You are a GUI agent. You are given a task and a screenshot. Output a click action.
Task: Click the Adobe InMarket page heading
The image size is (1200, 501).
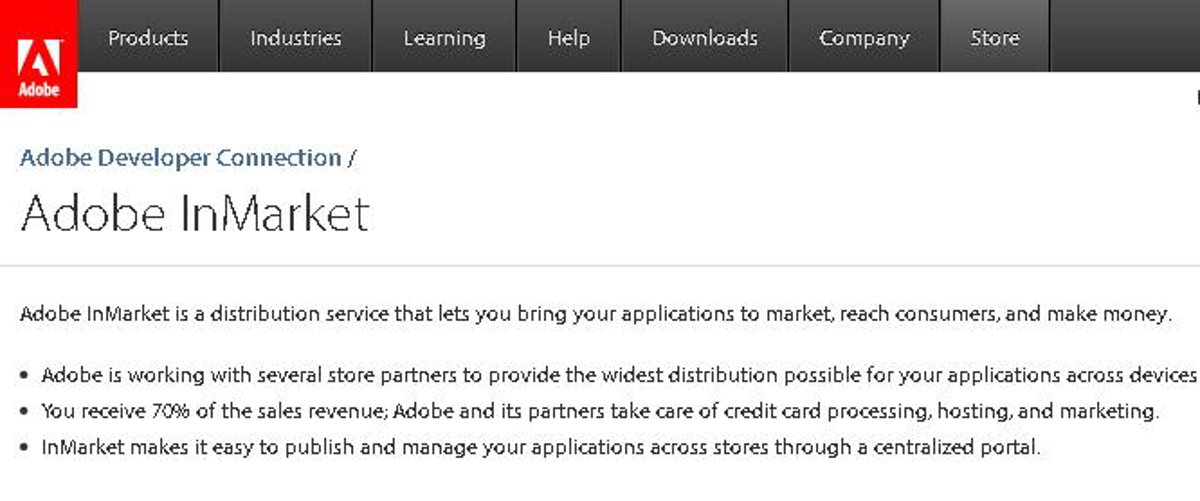[195, 213]
